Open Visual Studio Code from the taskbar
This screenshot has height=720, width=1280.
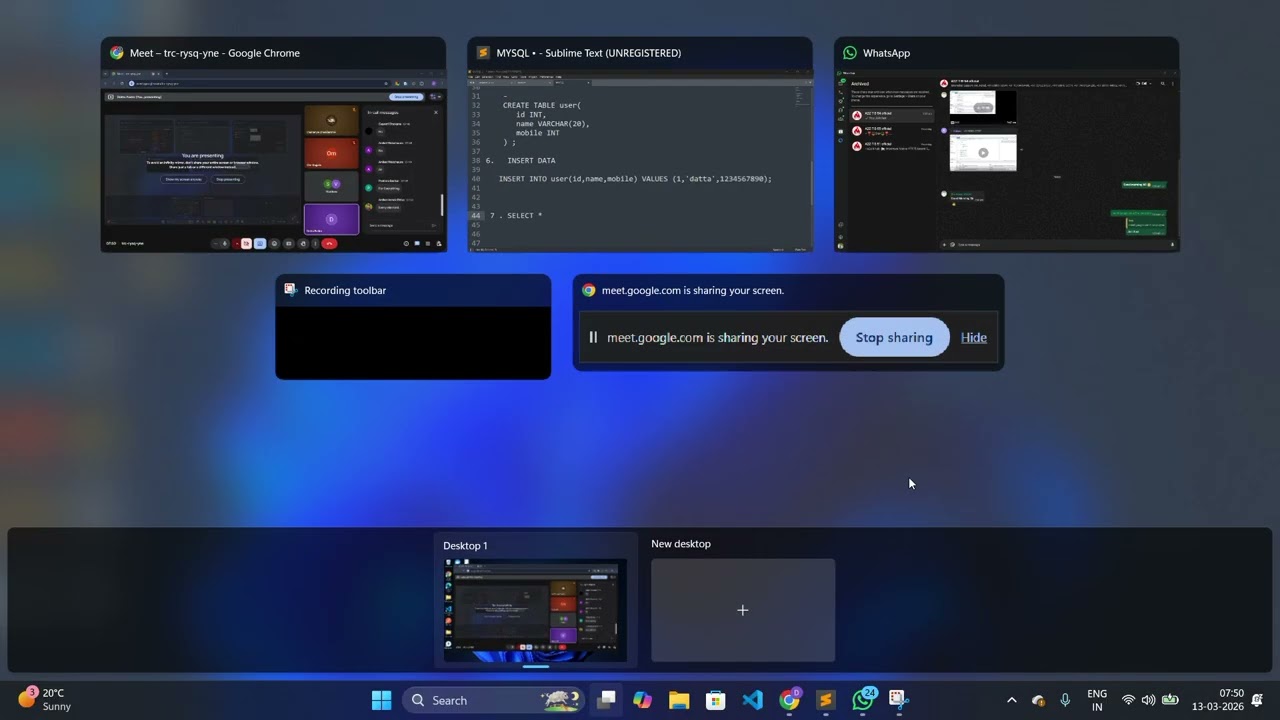pyautogui.click(x=753, y=700)
